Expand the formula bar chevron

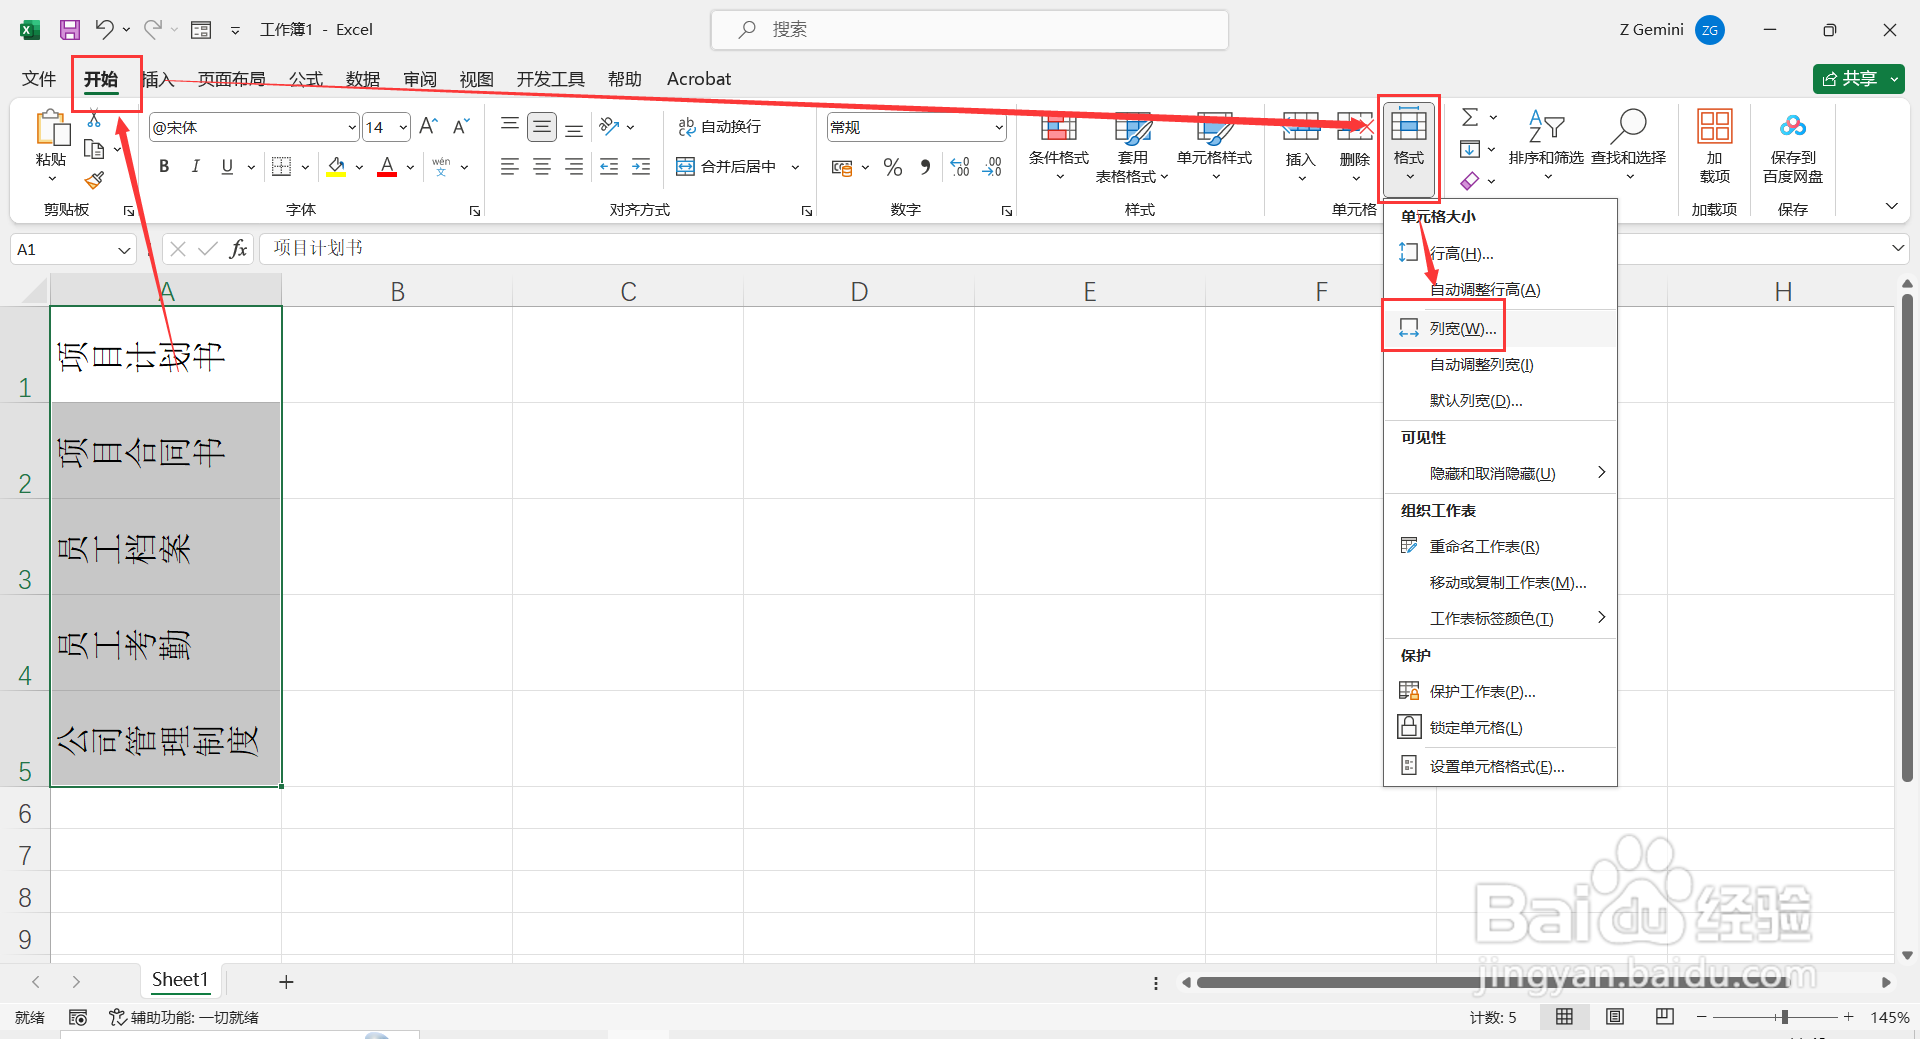click(1898, 248)
